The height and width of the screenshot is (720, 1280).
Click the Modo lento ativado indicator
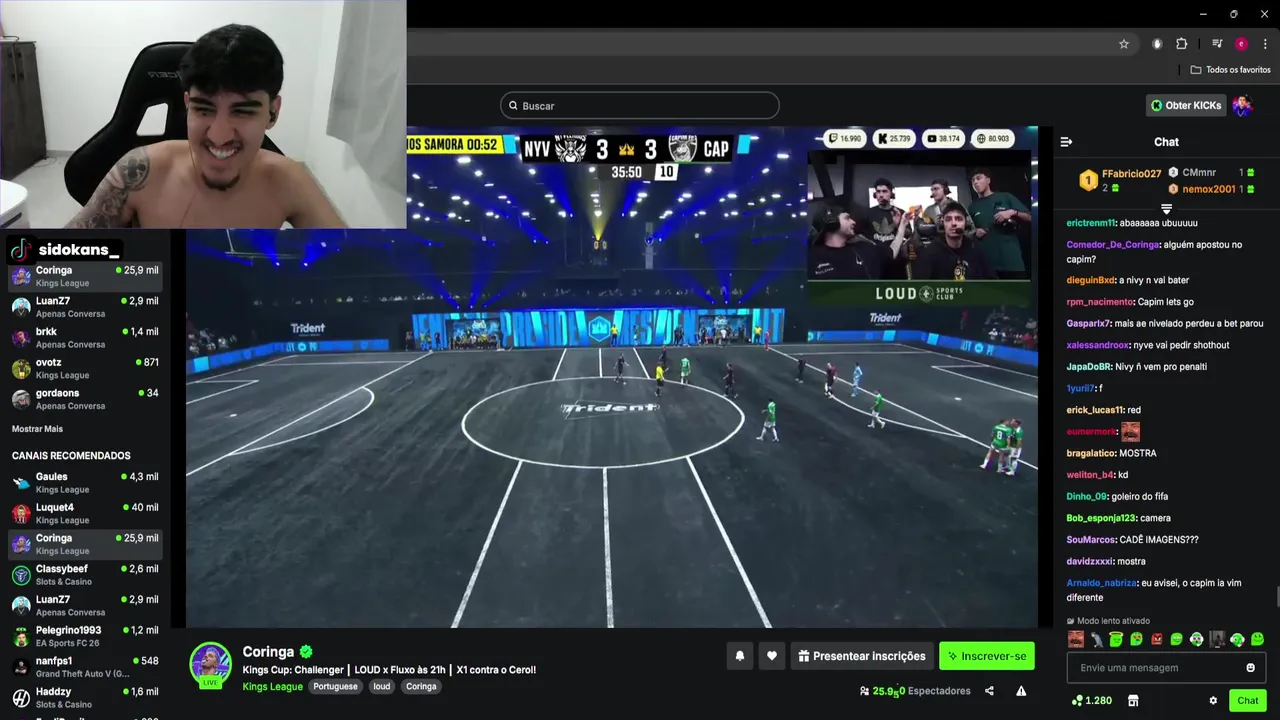1108,621
